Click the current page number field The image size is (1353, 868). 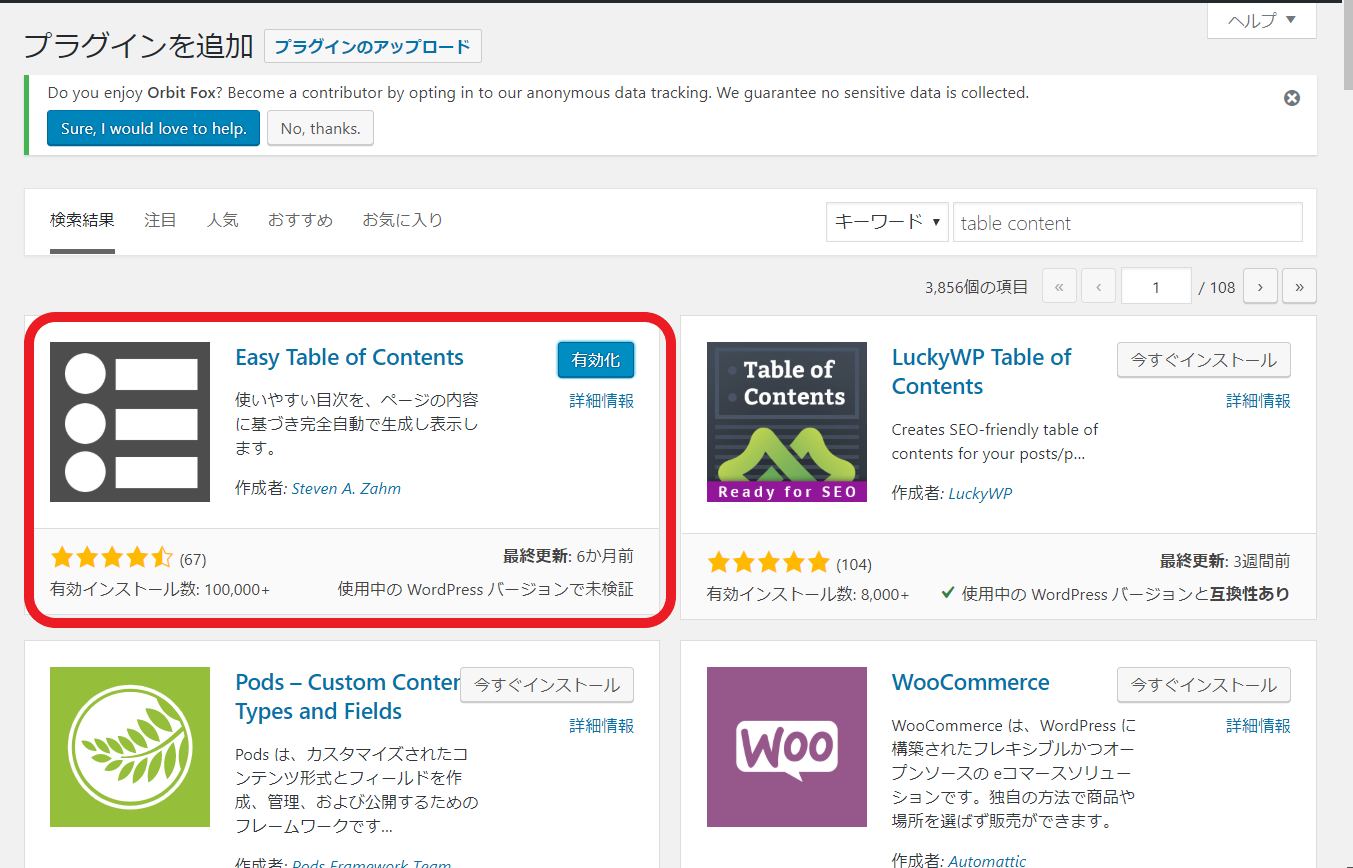1156,286
